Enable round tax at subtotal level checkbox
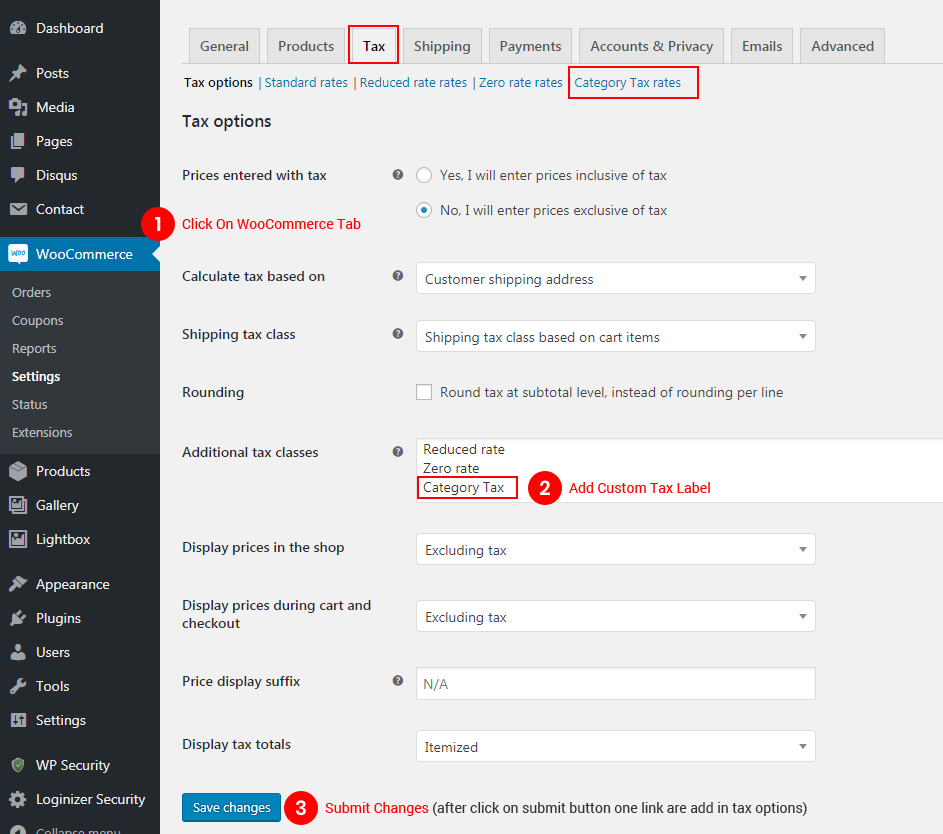 [x=424, y=392]
